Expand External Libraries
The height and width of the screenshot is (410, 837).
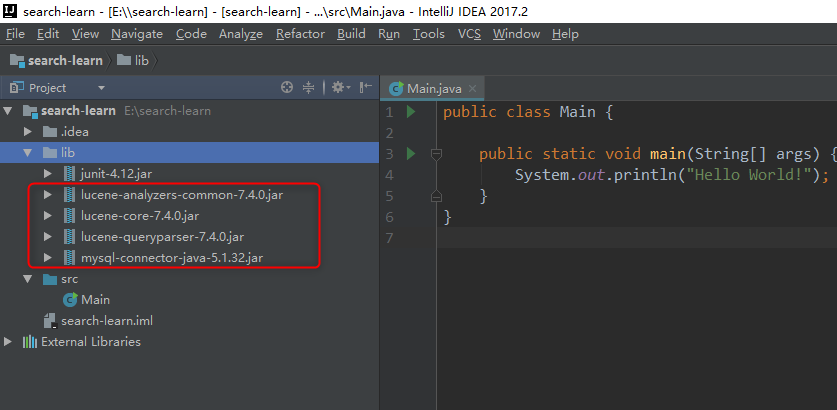click(7, 342)
